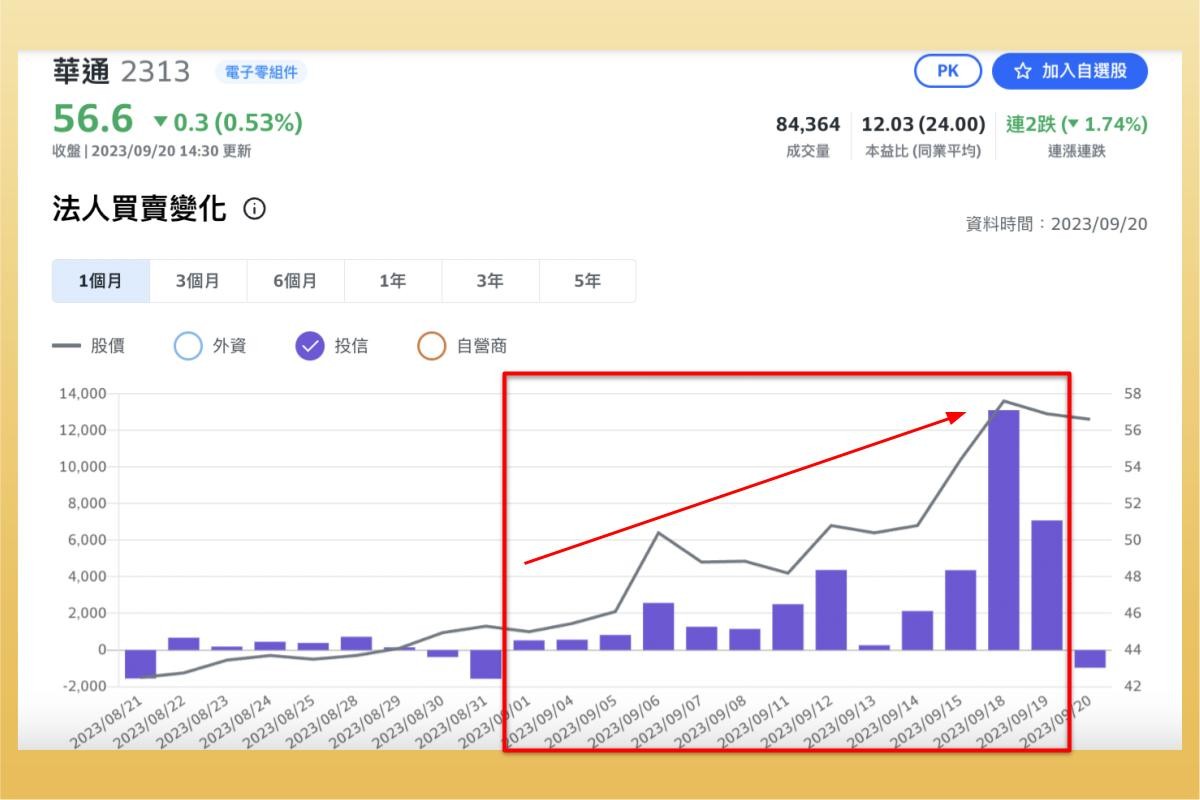
Task: Enable the 外資 series checkbox
Action: pos(188,346)
